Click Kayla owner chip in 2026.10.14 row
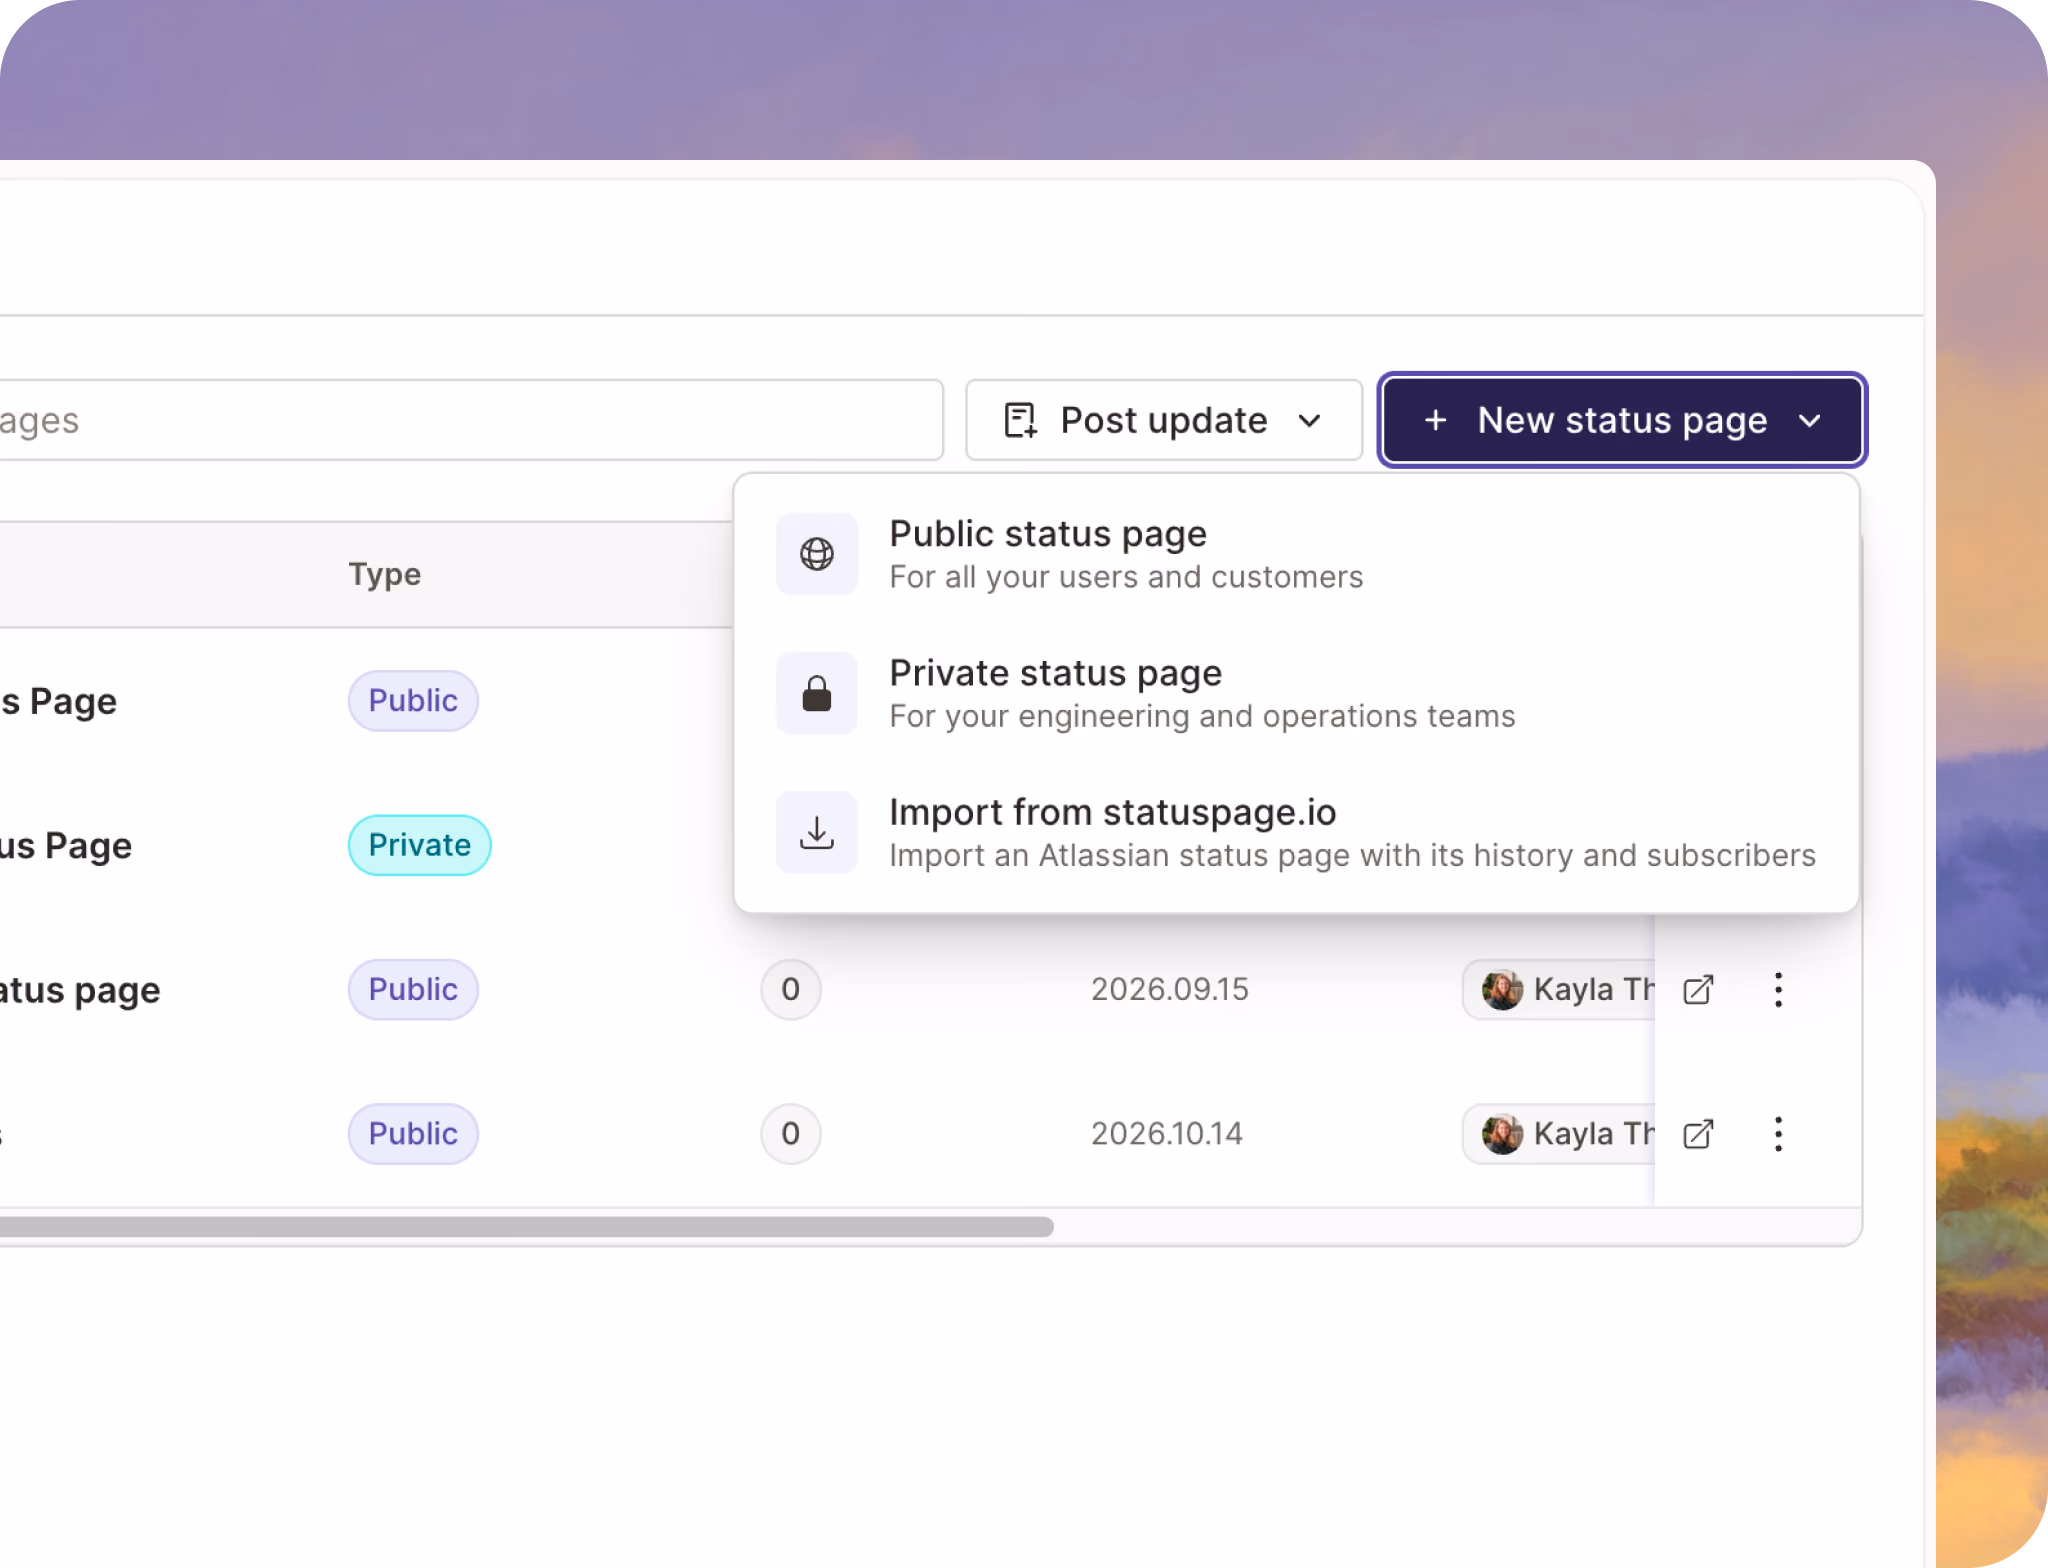This screenshot has height=1568, width=2048. pyautogui.click(x=1558, y=1133)
